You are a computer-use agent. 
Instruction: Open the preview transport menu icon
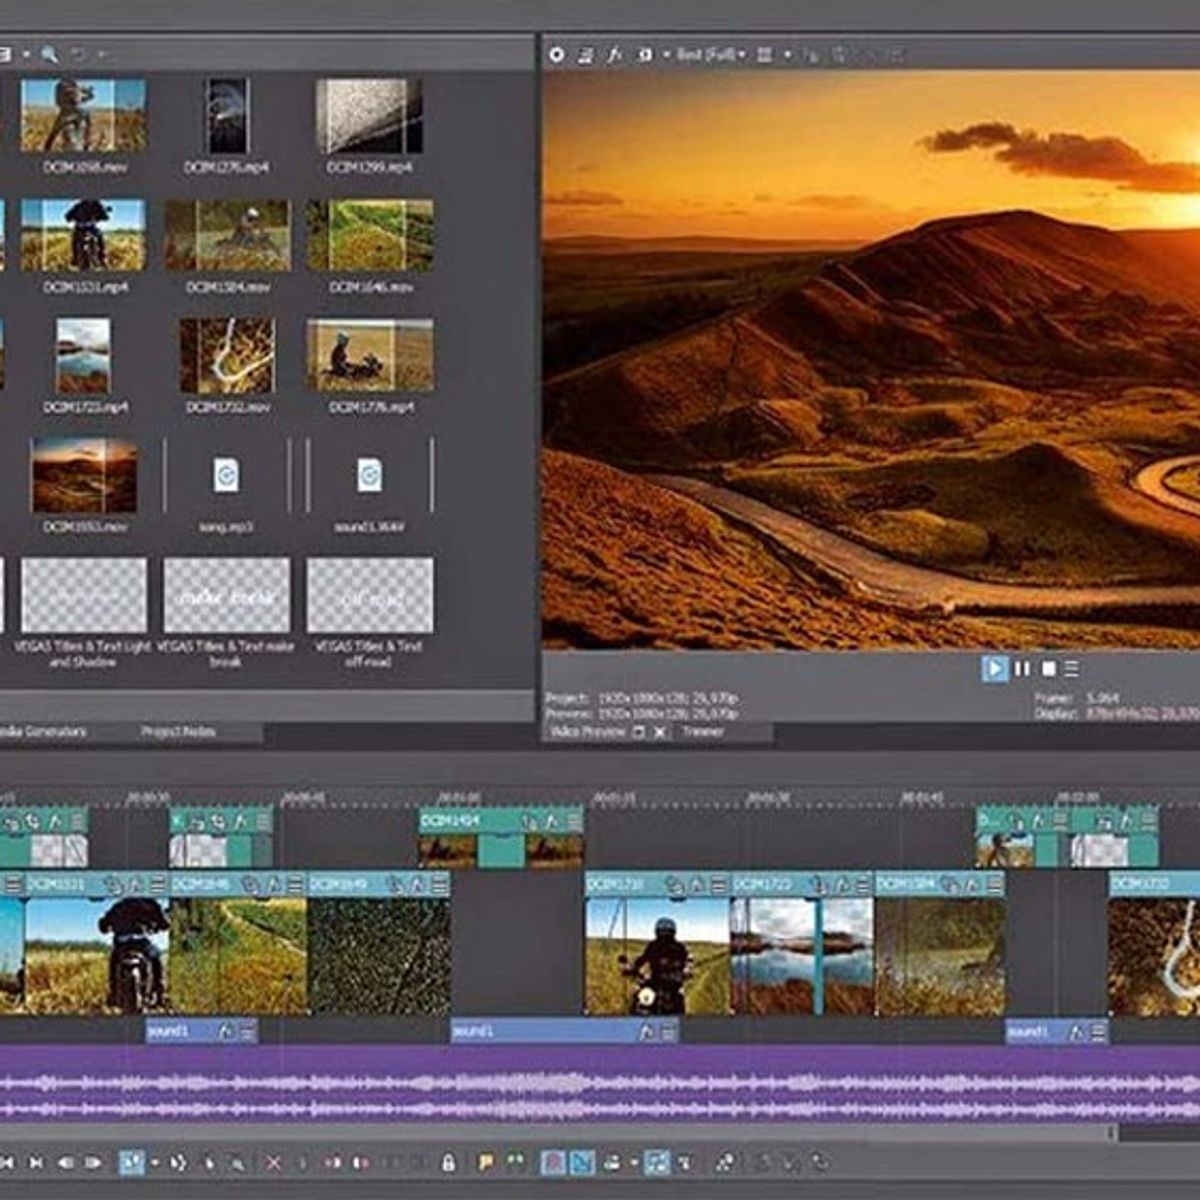(1071, 668)
